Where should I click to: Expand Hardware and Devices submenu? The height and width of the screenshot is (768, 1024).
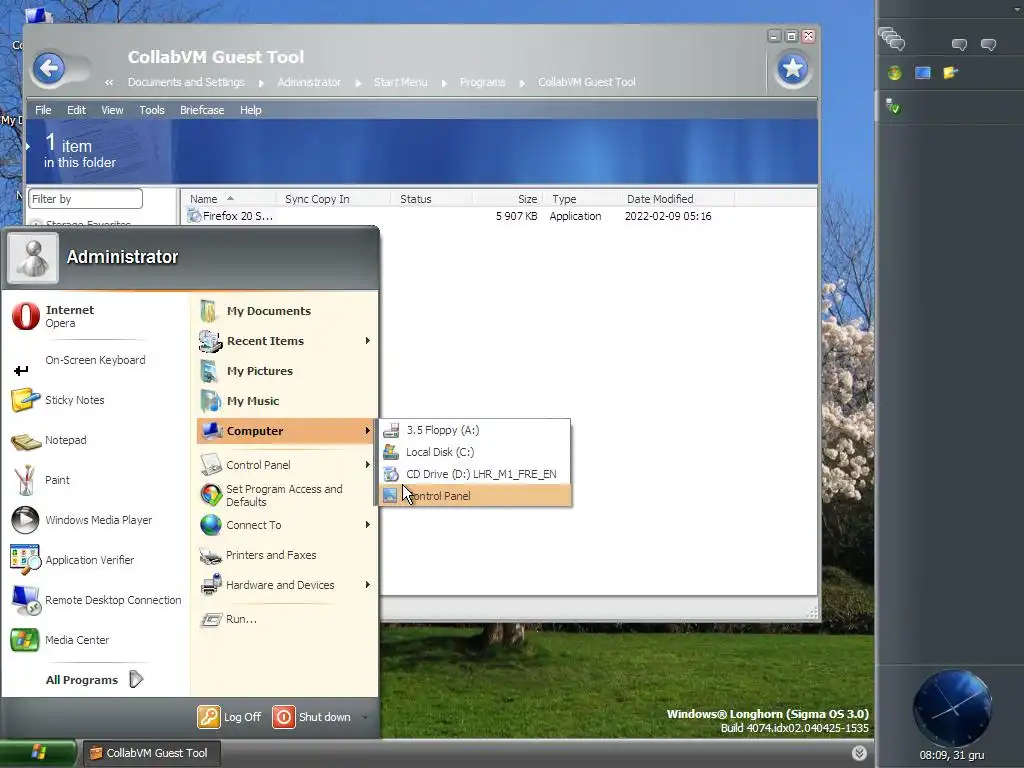[x=368, y=585]
